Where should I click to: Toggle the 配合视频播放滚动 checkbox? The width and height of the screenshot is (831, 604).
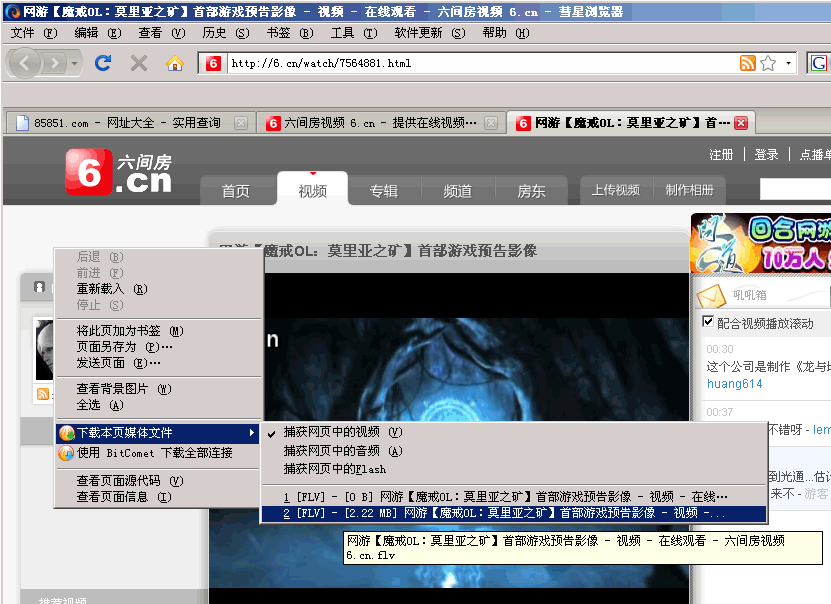click(708, 322)
